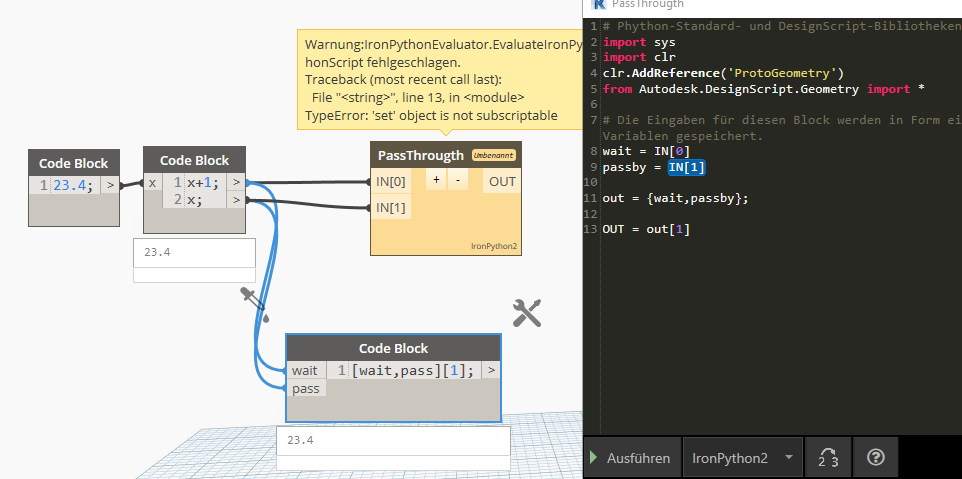Click line 'out = {wait,passby};' in editor
Viewport: 962px width, 479px height.
tap(675, 198)
